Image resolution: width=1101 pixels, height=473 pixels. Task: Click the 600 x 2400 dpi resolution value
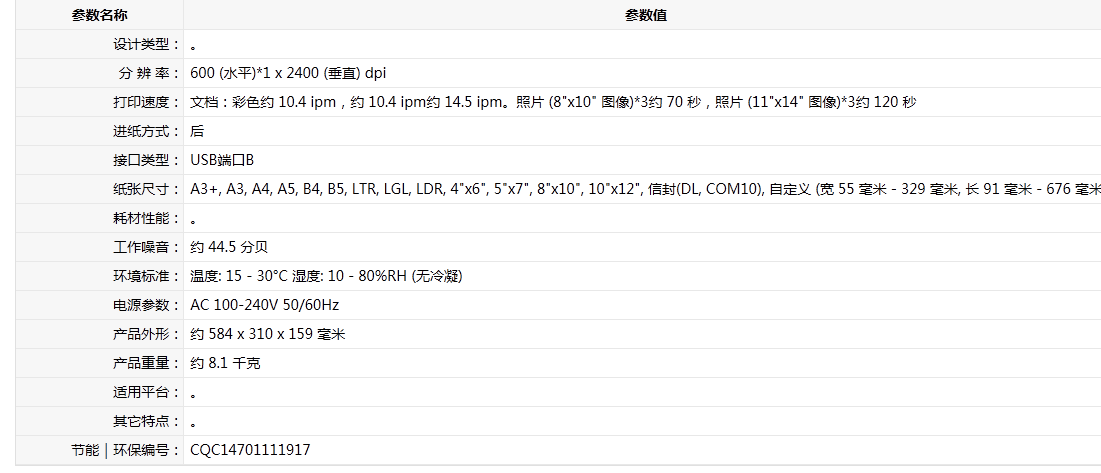click(x=288, y=73)
